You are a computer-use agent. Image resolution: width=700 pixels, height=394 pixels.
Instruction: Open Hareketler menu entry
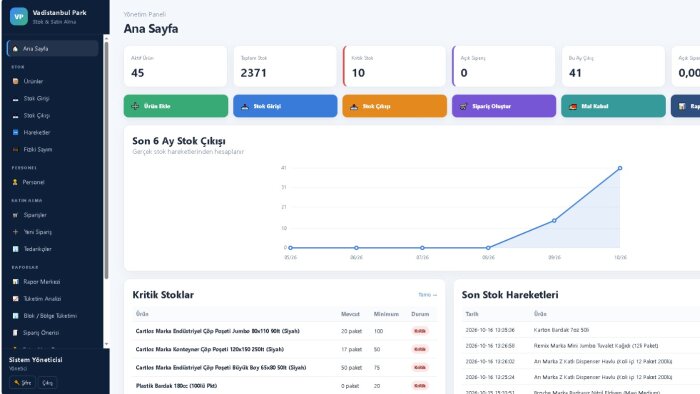pos(53,133)
